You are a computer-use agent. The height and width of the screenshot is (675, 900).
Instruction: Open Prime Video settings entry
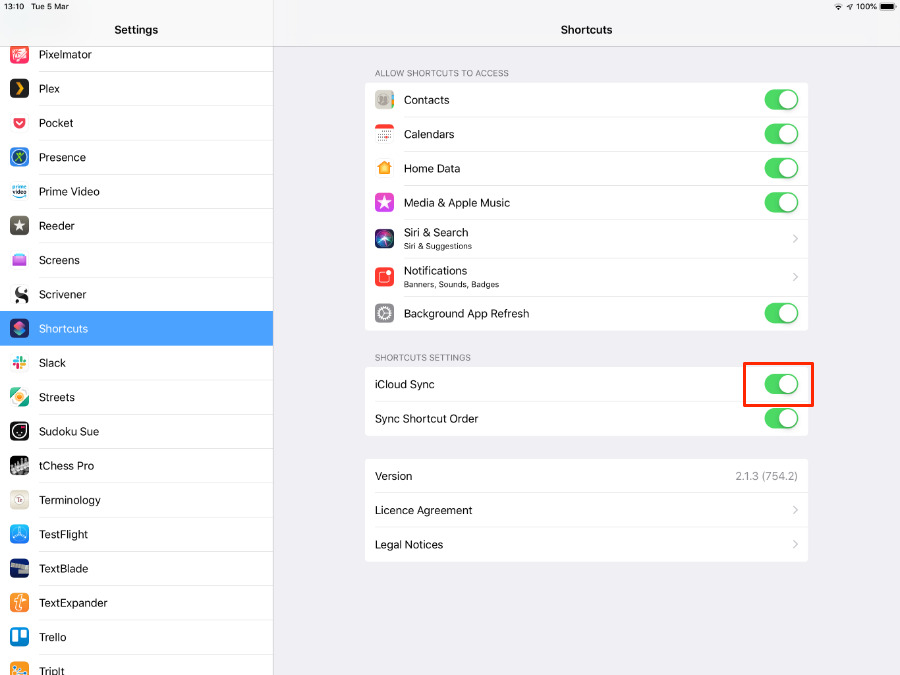click(137, 191)
